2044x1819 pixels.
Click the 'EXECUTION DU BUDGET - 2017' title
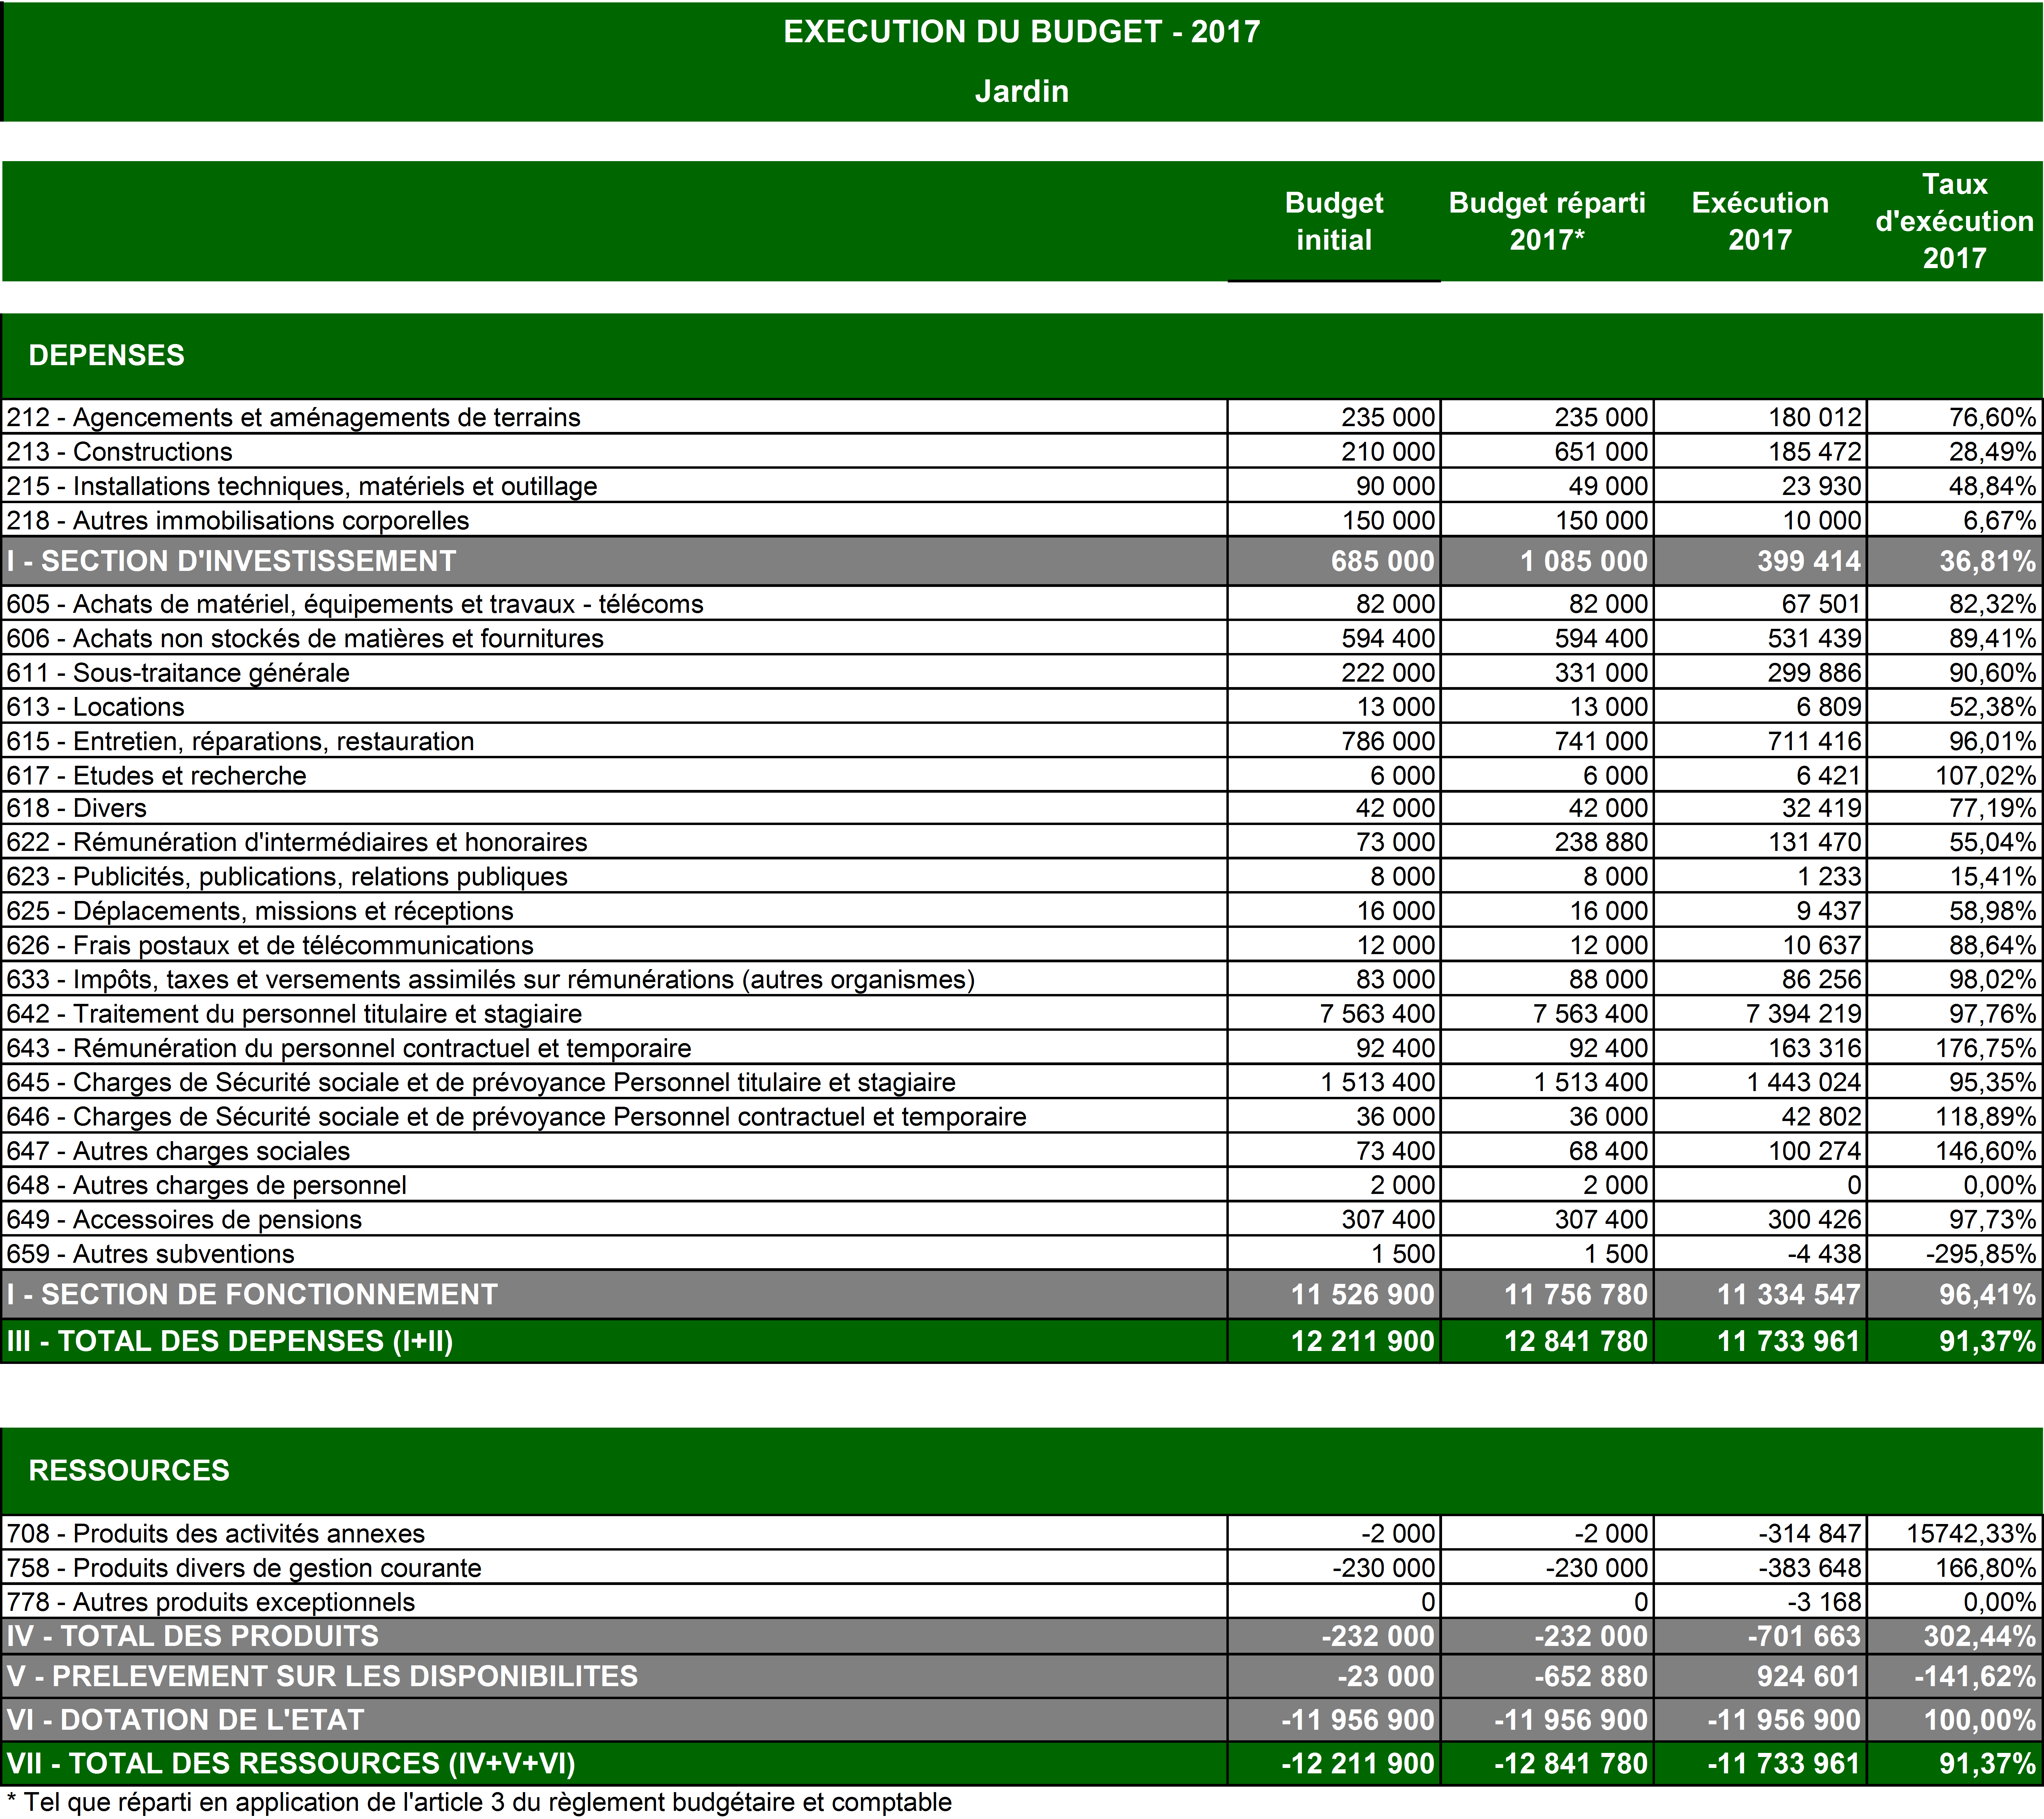(x=1021, y=32)
